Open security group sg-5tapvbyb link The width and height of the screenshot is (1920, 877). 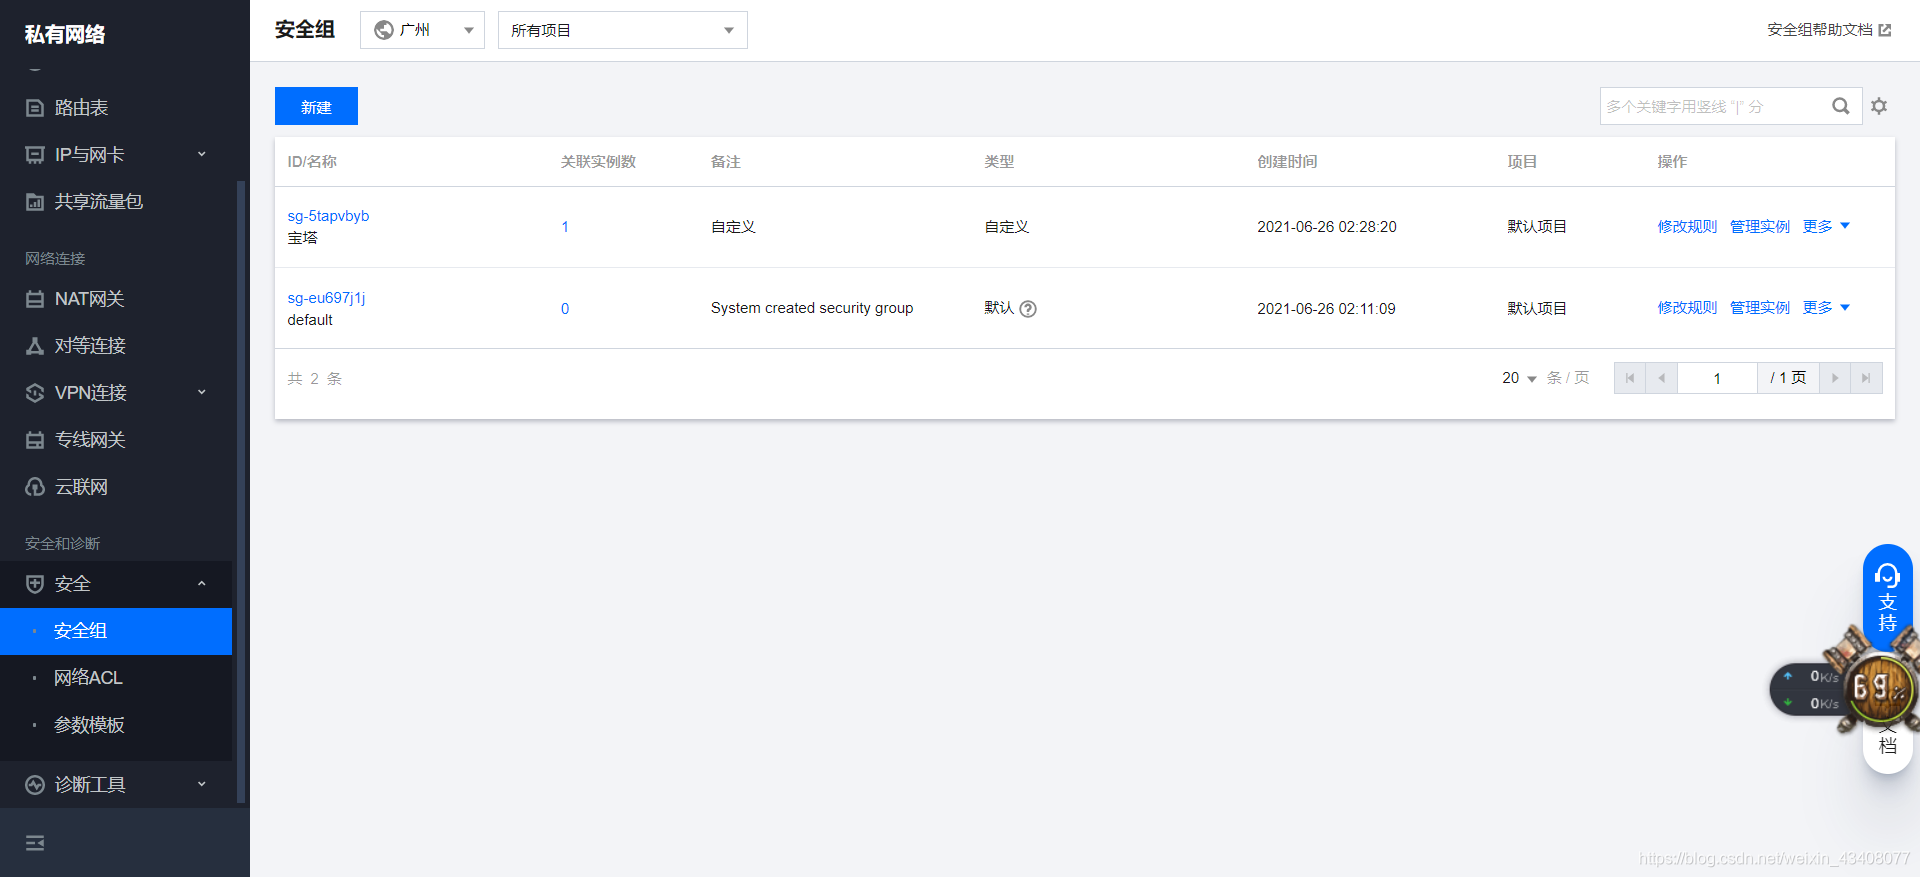(x=328, y=216)
